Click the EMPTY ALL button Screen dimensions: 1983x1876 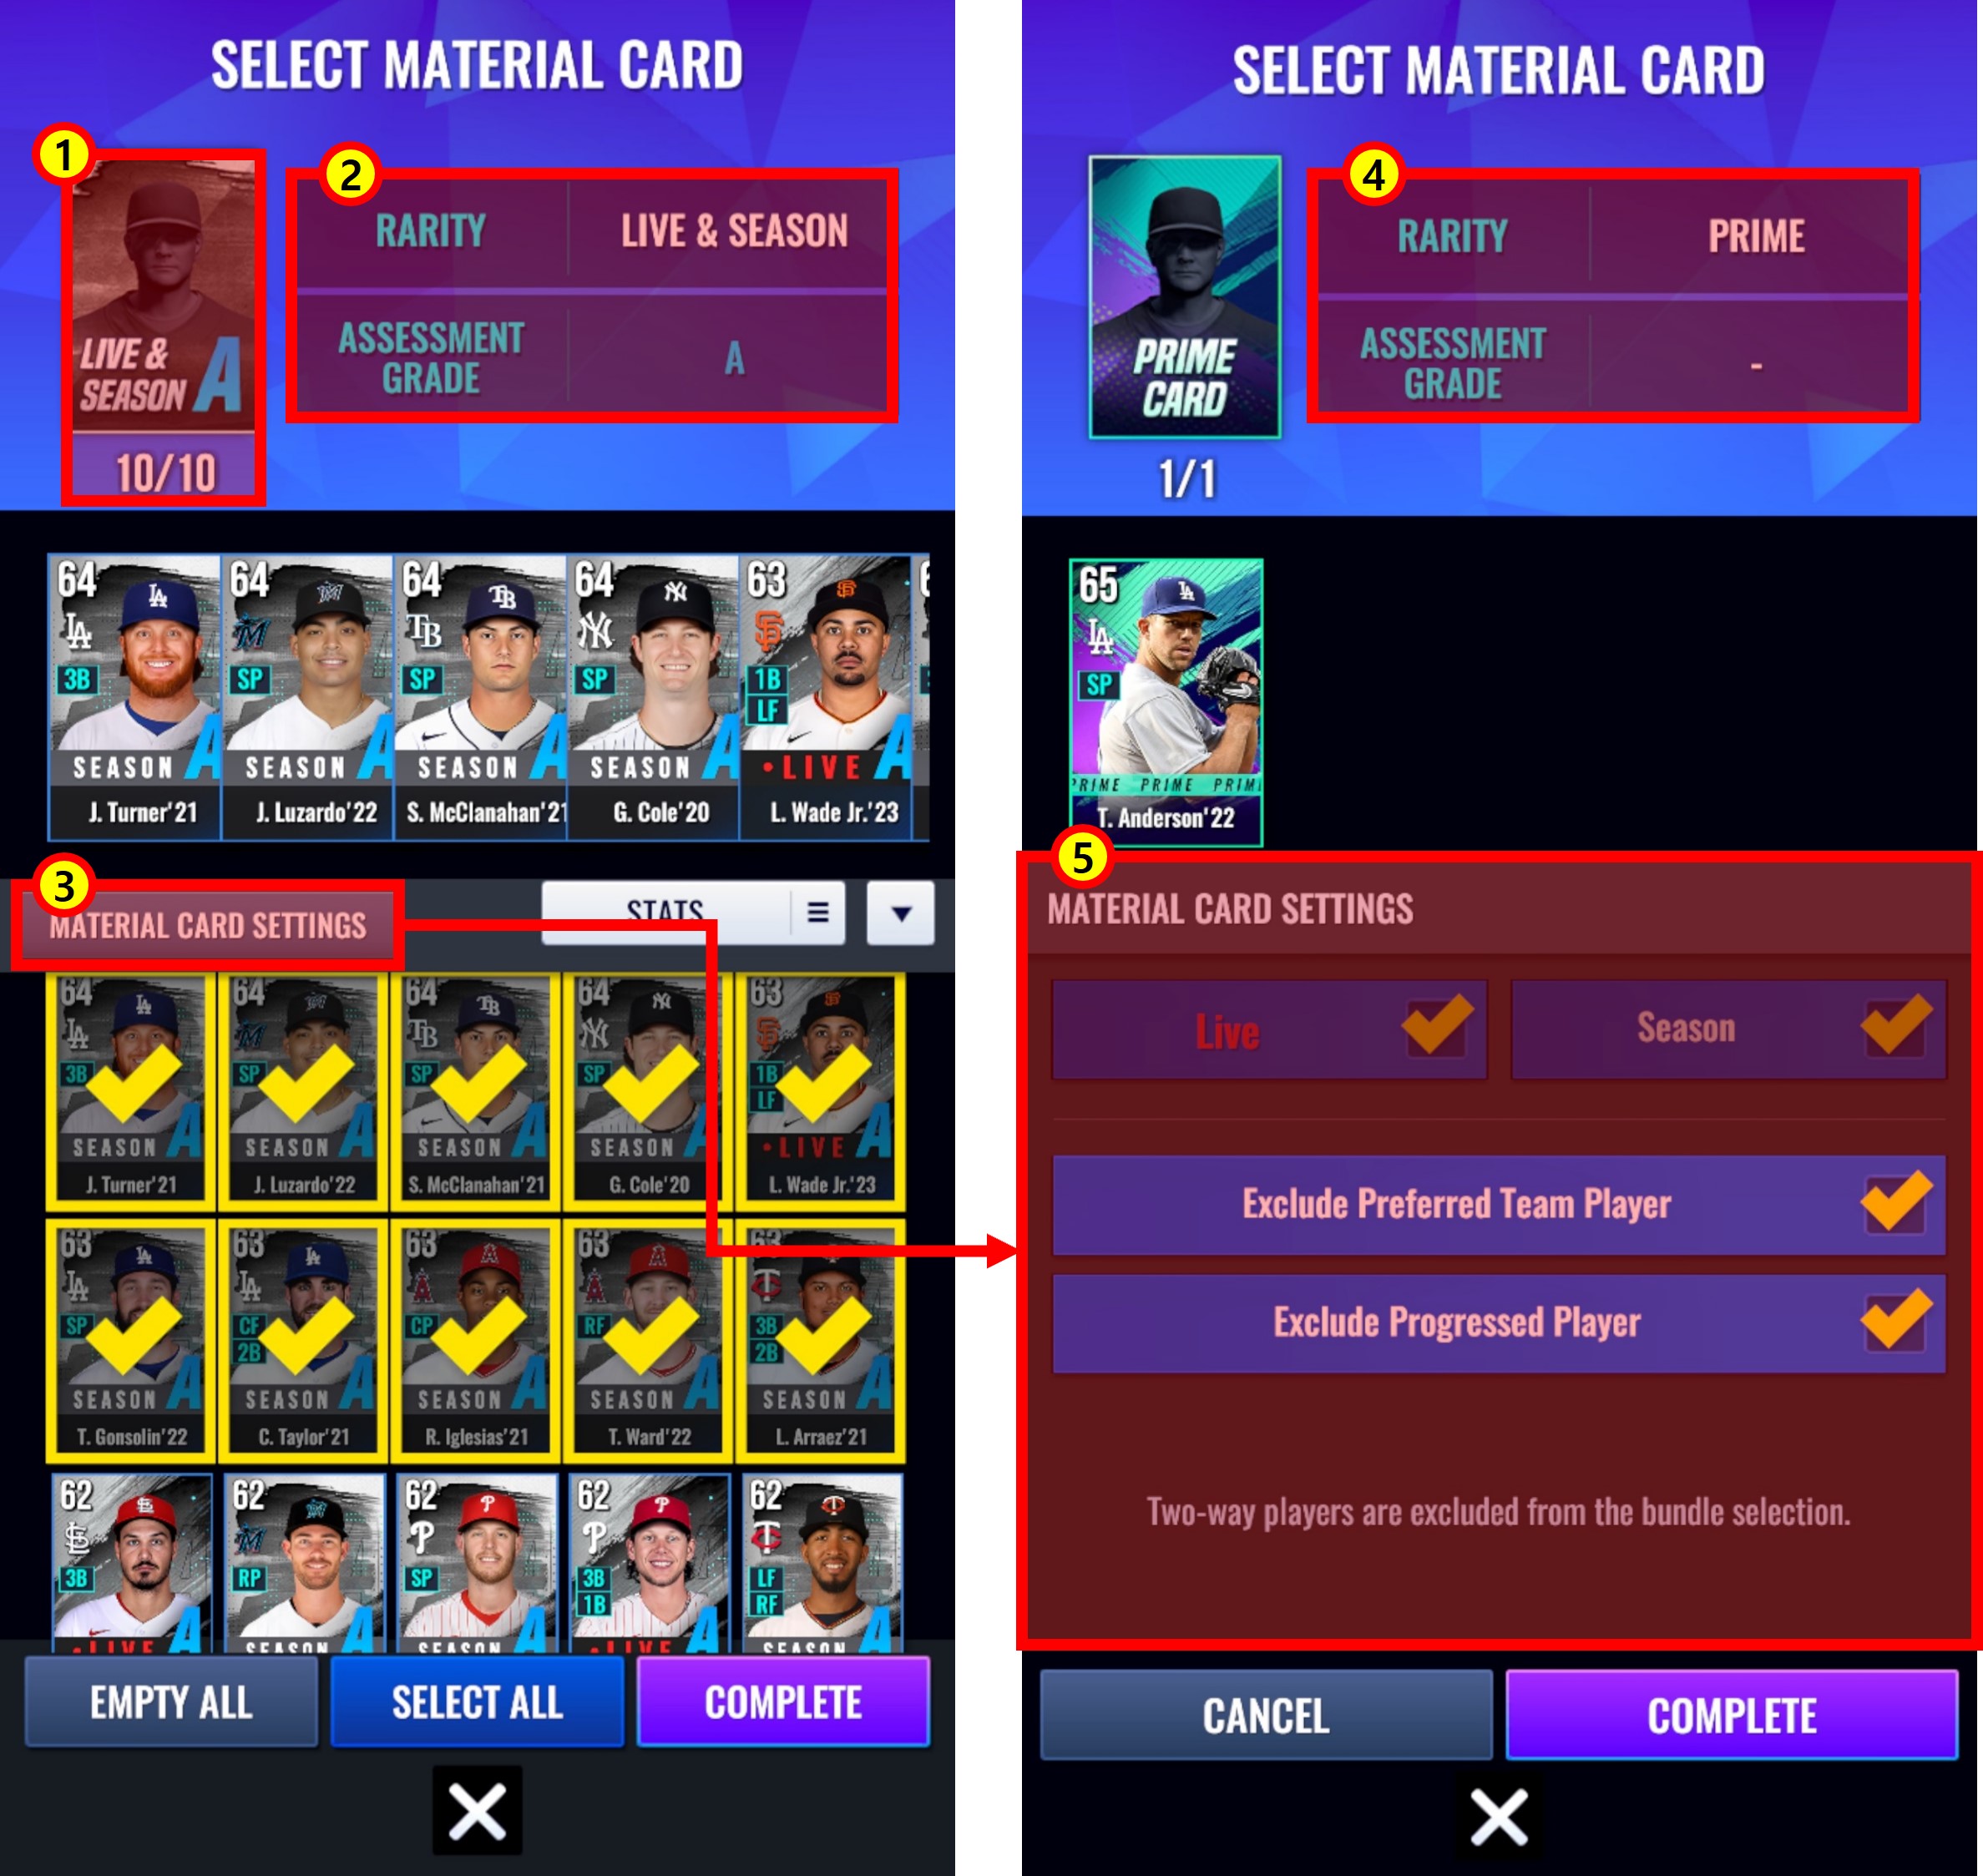(171, 1702)
